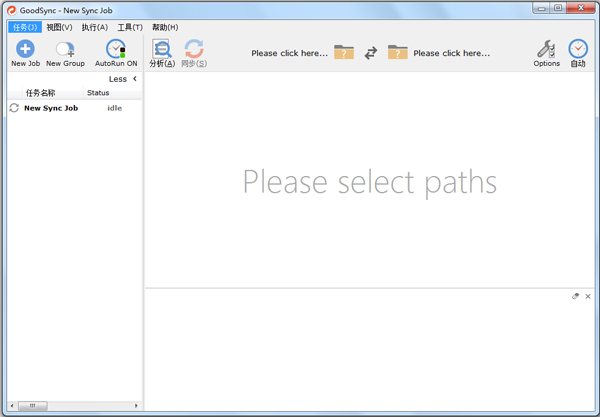Screen dimensions: 600x417
Task: Open the 执行(A) menu
Action: point(95,27)
